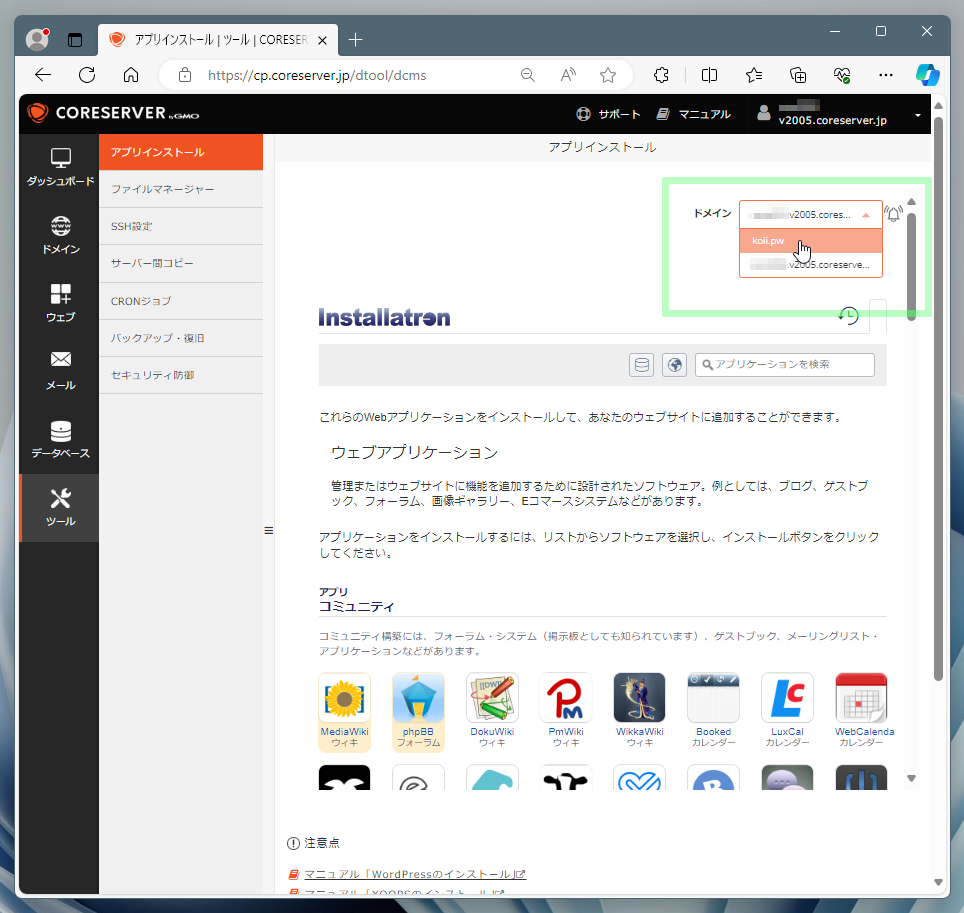Collapse the domain dropdown combo box
Image resolution: width=964 pixels, height=913 pixels.
point(810,215)
